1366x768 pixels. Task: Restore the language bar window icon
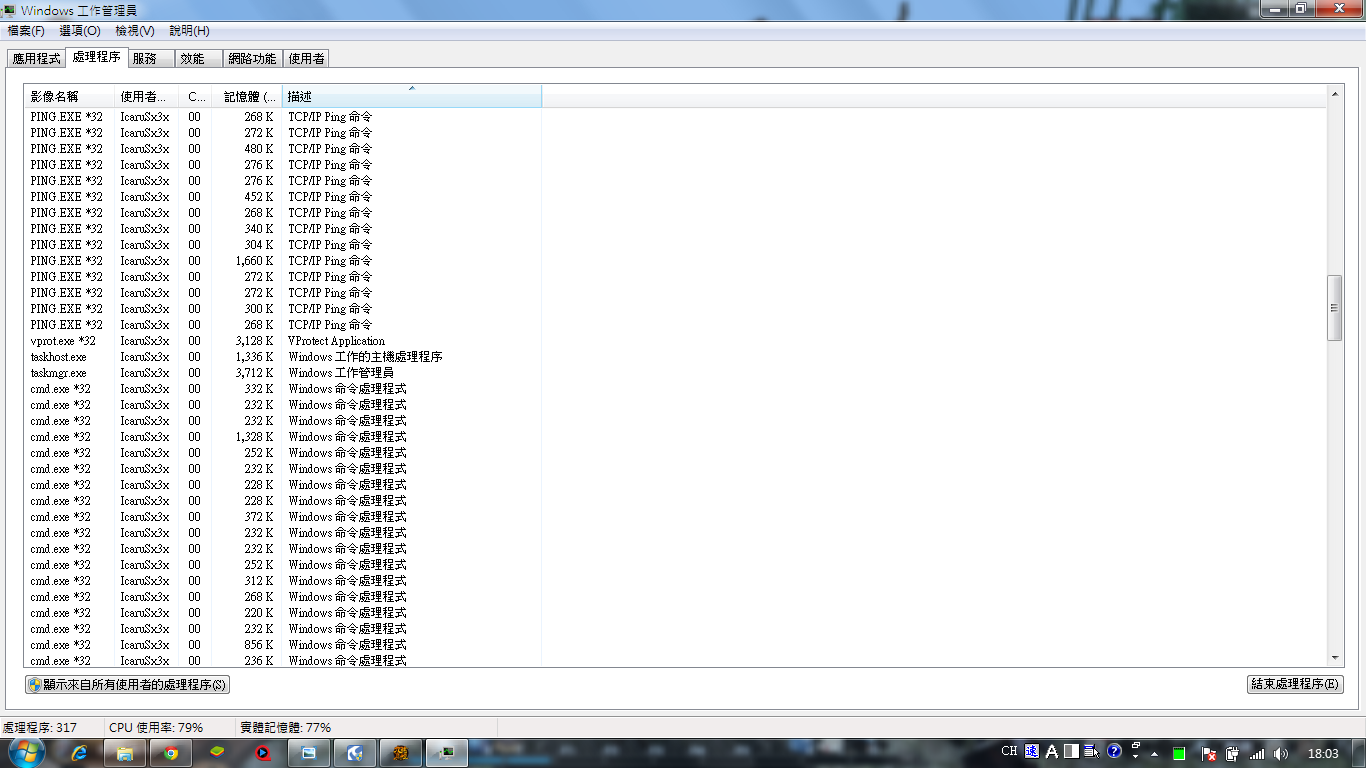point(1136,746)
